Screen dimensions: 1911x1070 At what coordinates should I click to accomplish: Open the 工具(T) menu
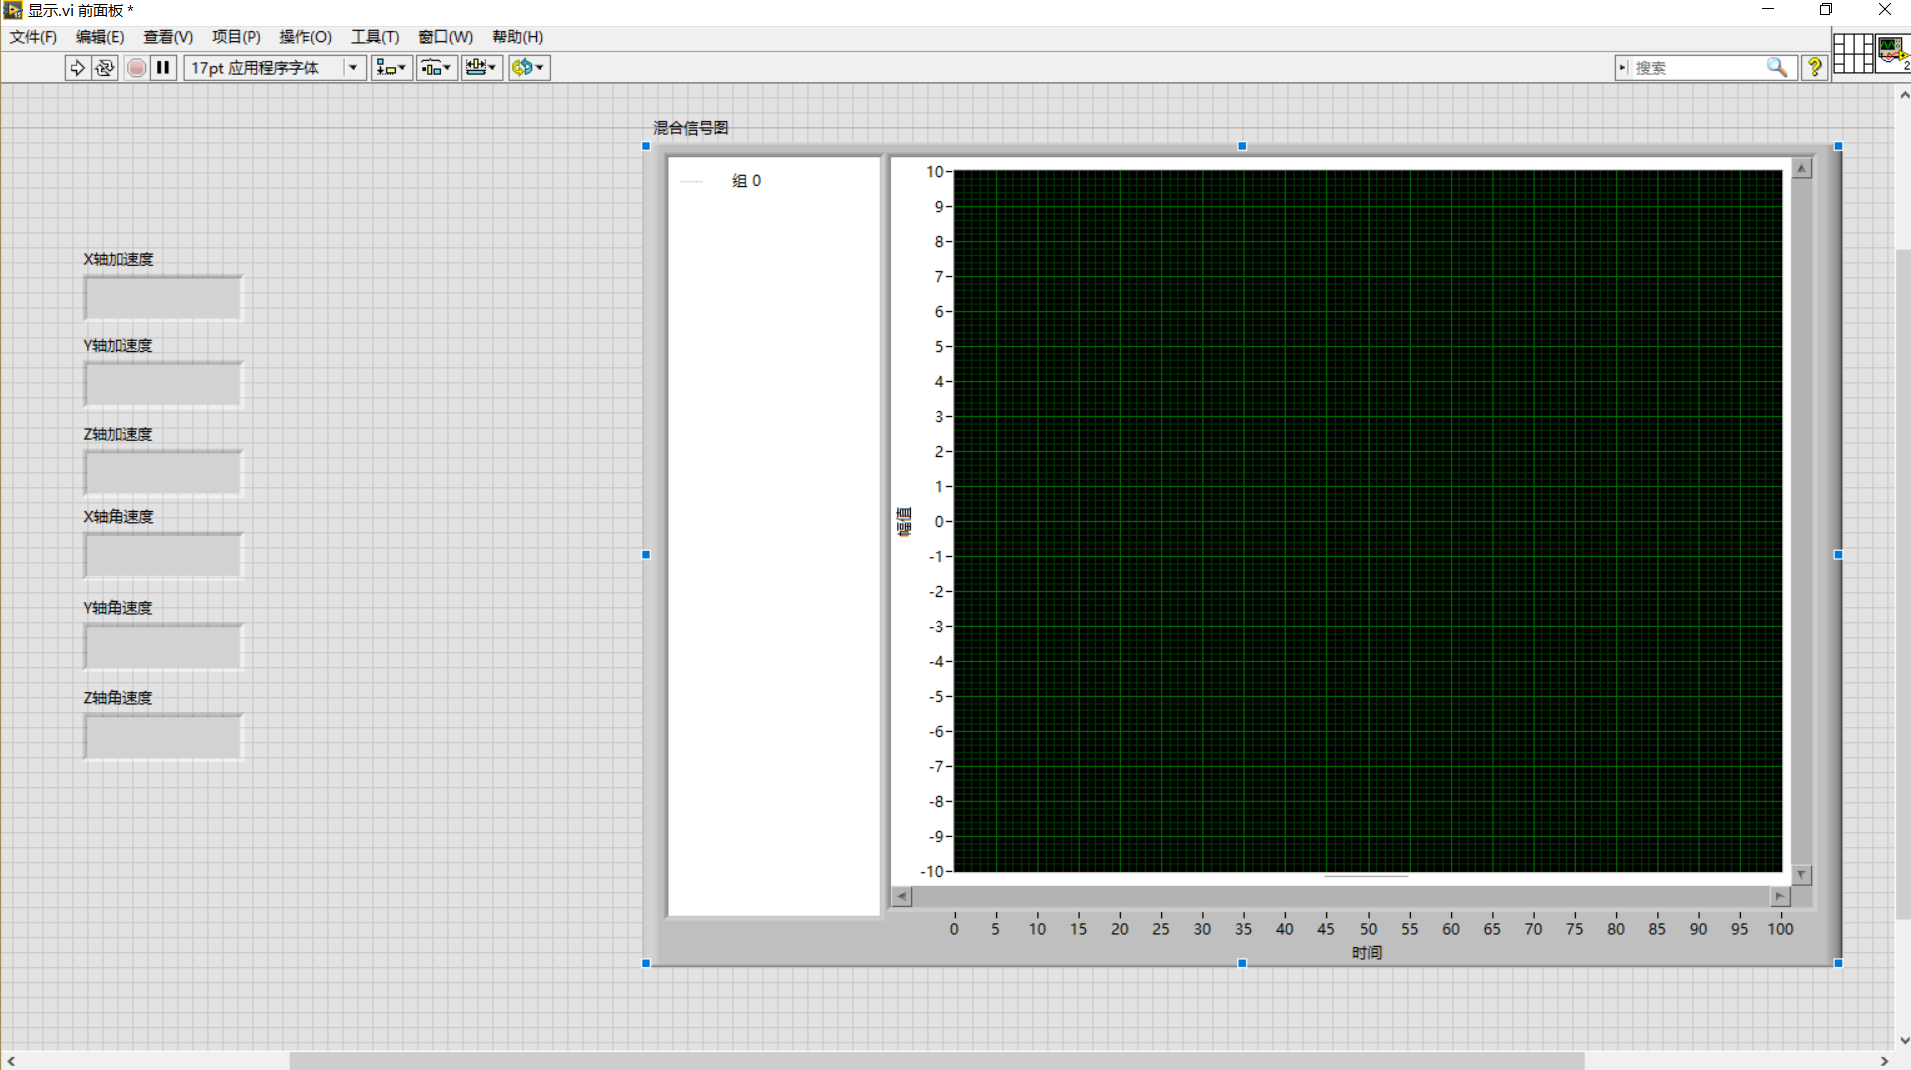(x=375, y=37)
